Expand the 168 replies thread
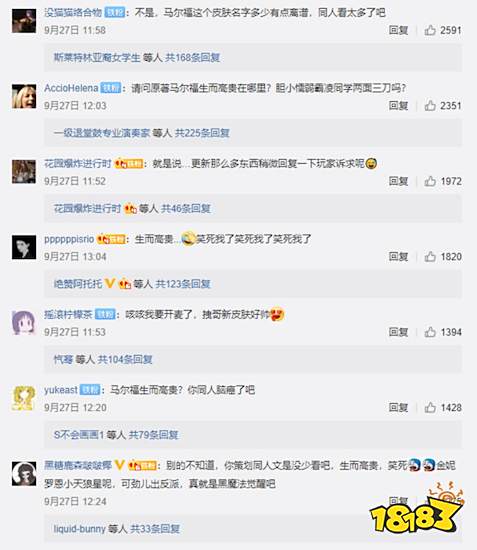The image size is (477, 550). pos(193,58)
